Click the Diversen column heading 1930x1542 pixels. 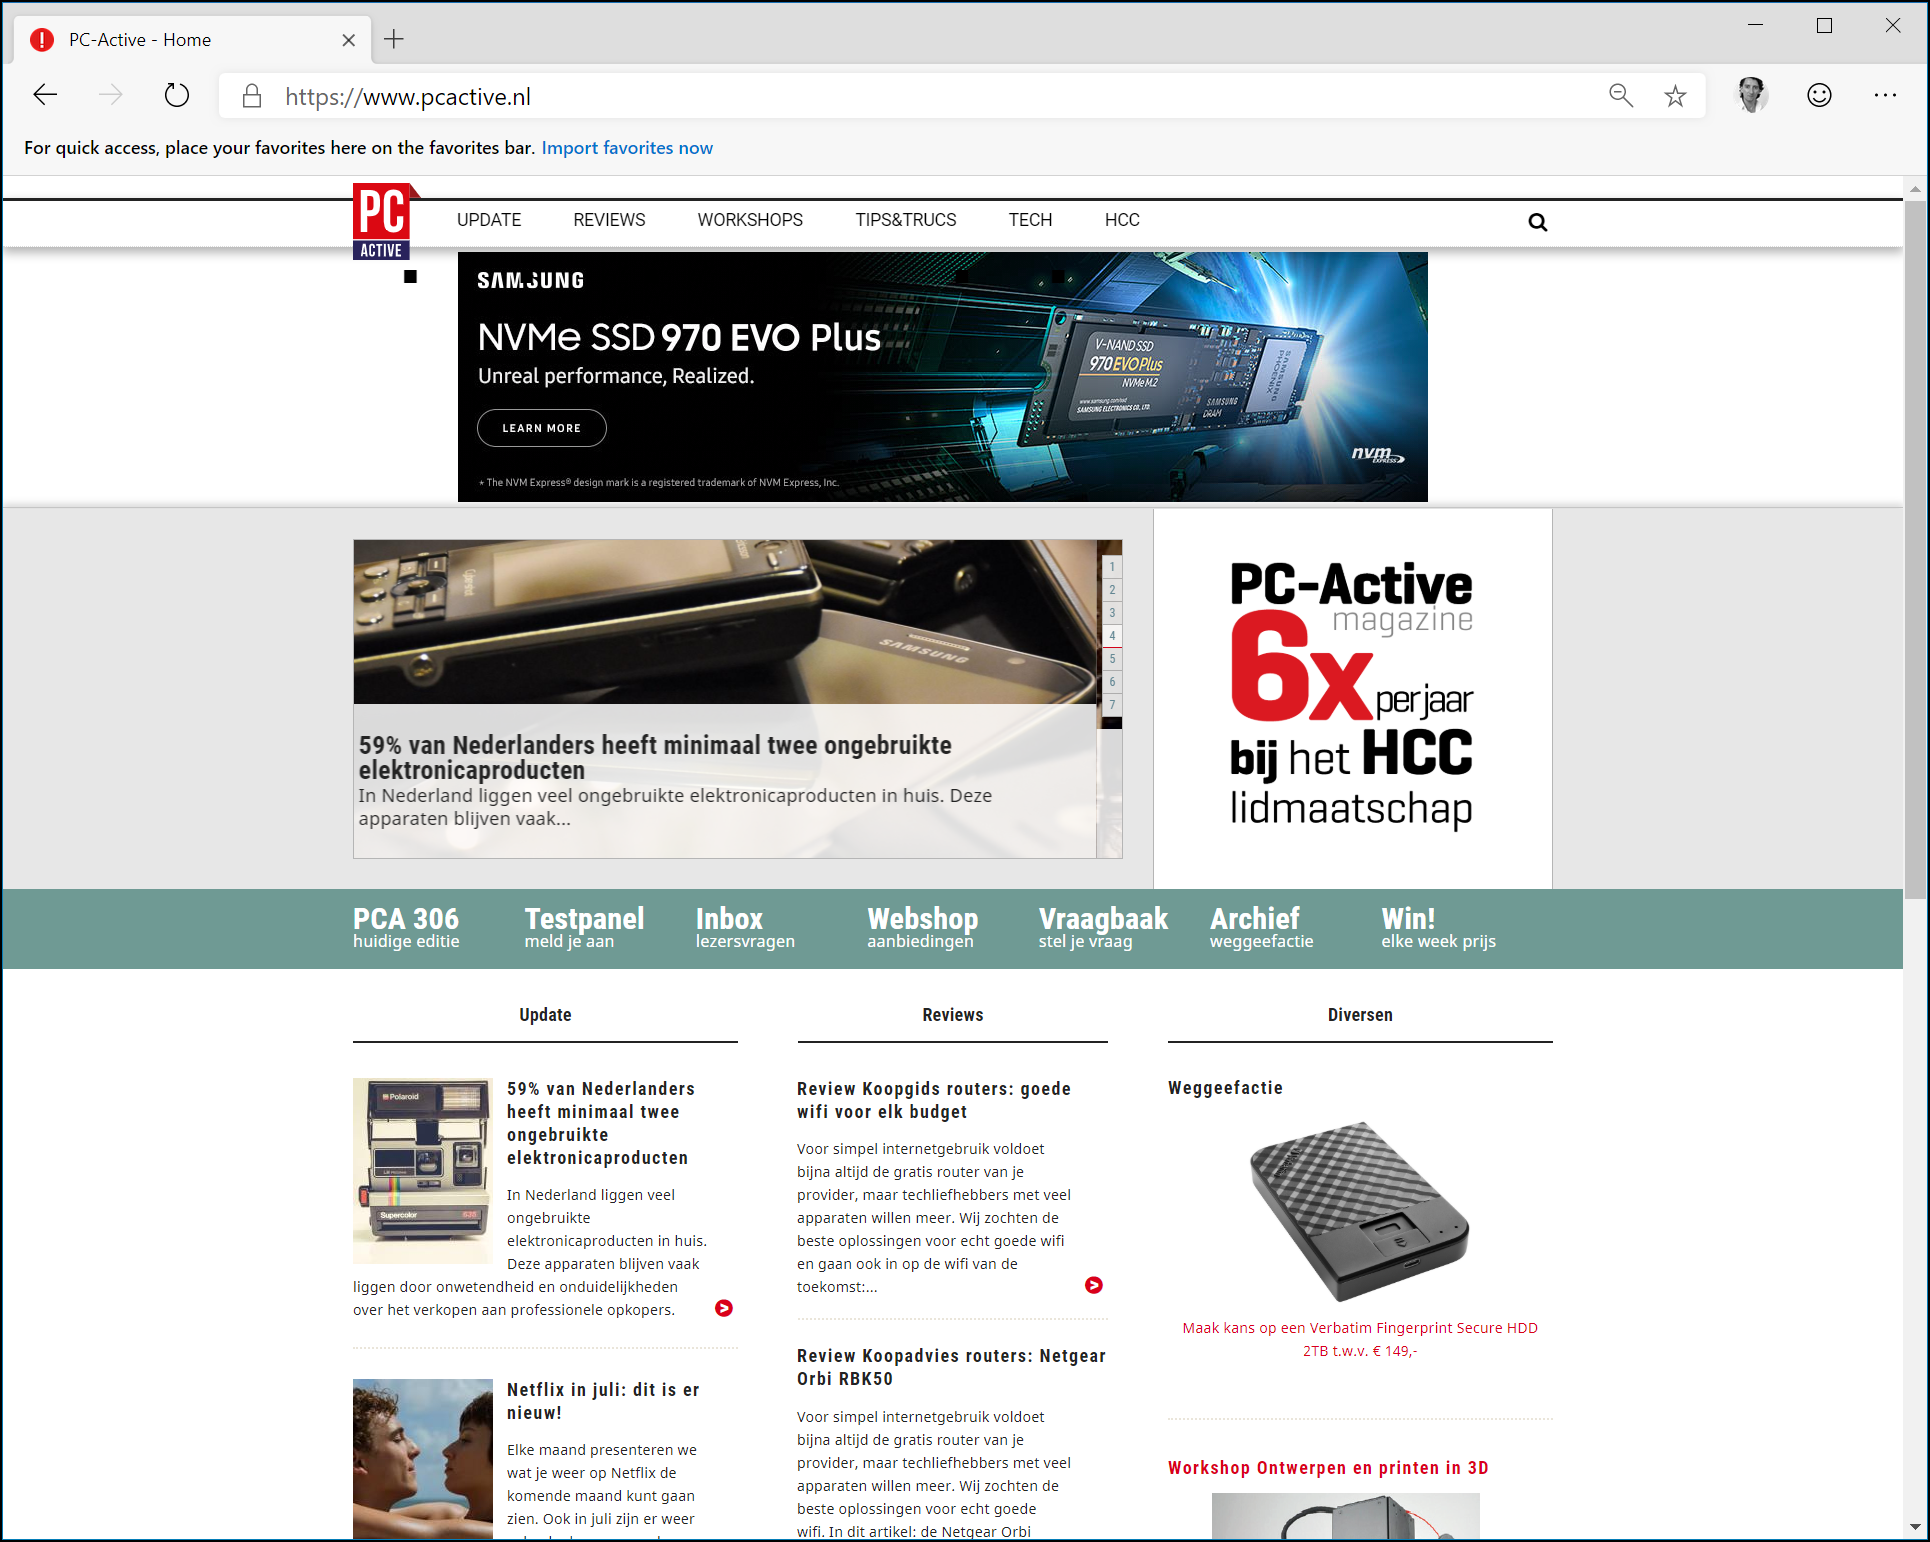[1360, 1015]
